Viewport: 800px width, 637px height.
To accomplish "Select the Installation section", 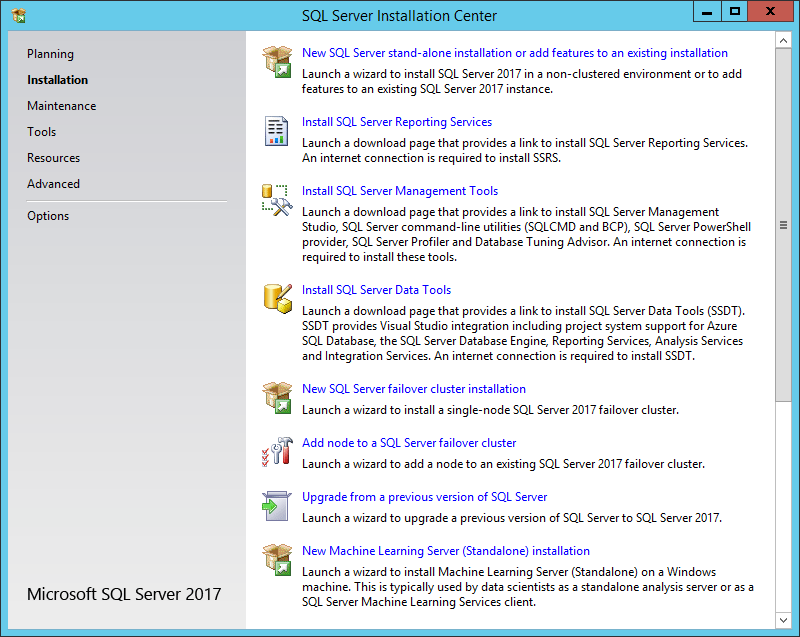I will click(58, 80).
